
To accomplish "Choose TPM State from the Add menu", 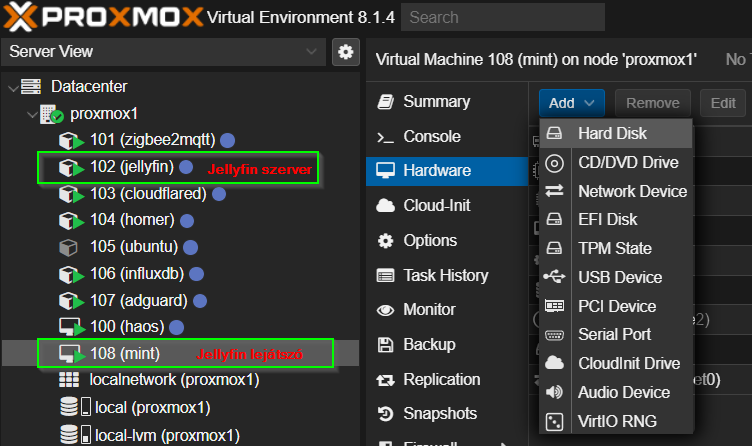I will click(x=616, y=248).
